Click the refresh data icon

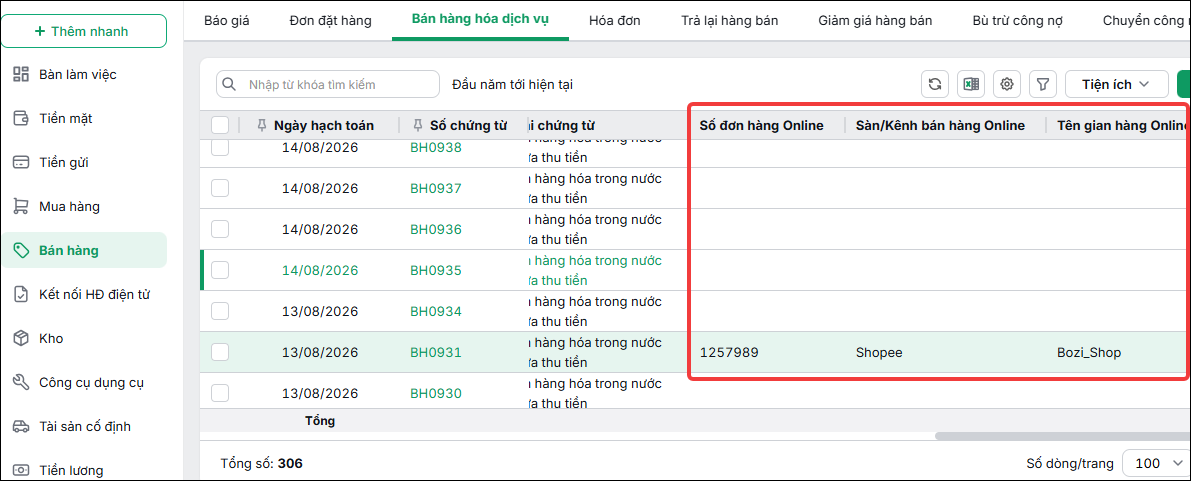click(x=934, y=84)
